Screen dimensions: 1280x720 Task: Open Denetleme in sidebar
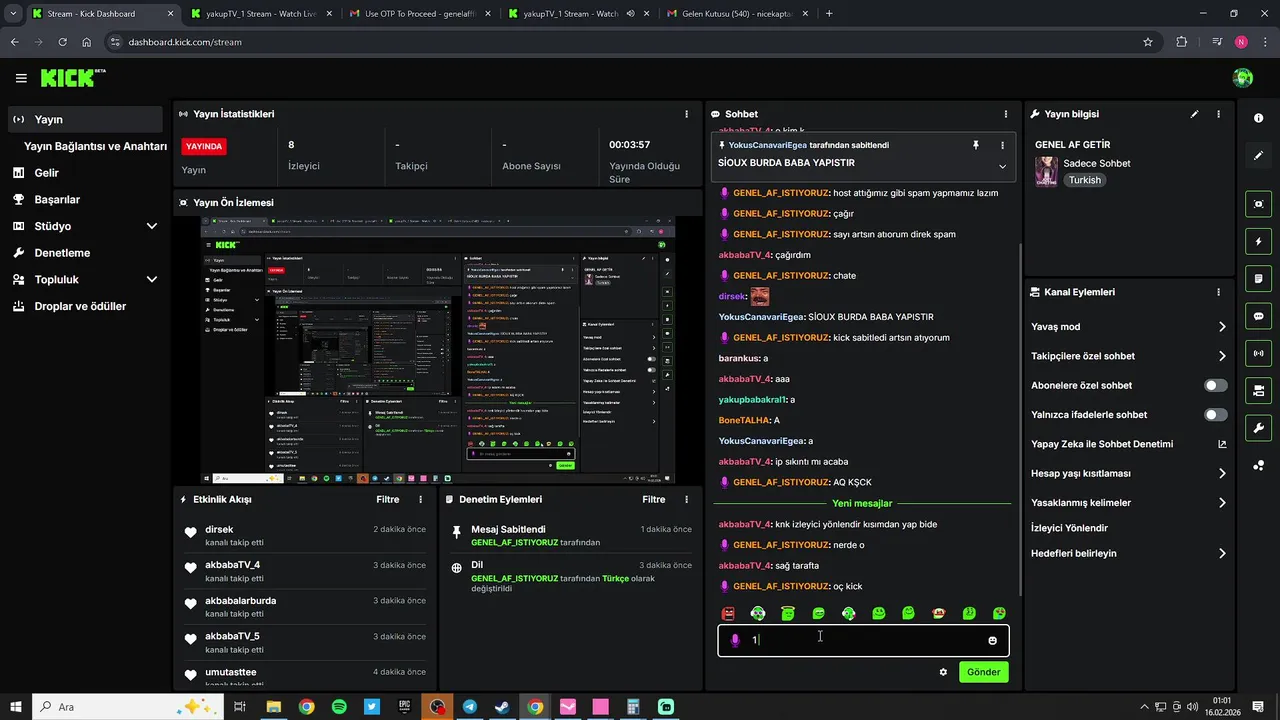[62, 253]
